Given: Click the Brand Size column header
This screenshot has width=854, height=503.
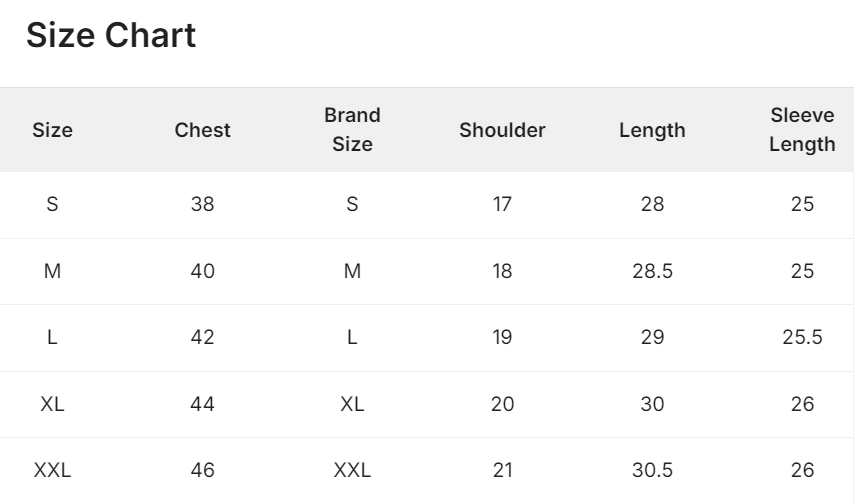Looking at the screenshot, I should (x=352, y=130).
